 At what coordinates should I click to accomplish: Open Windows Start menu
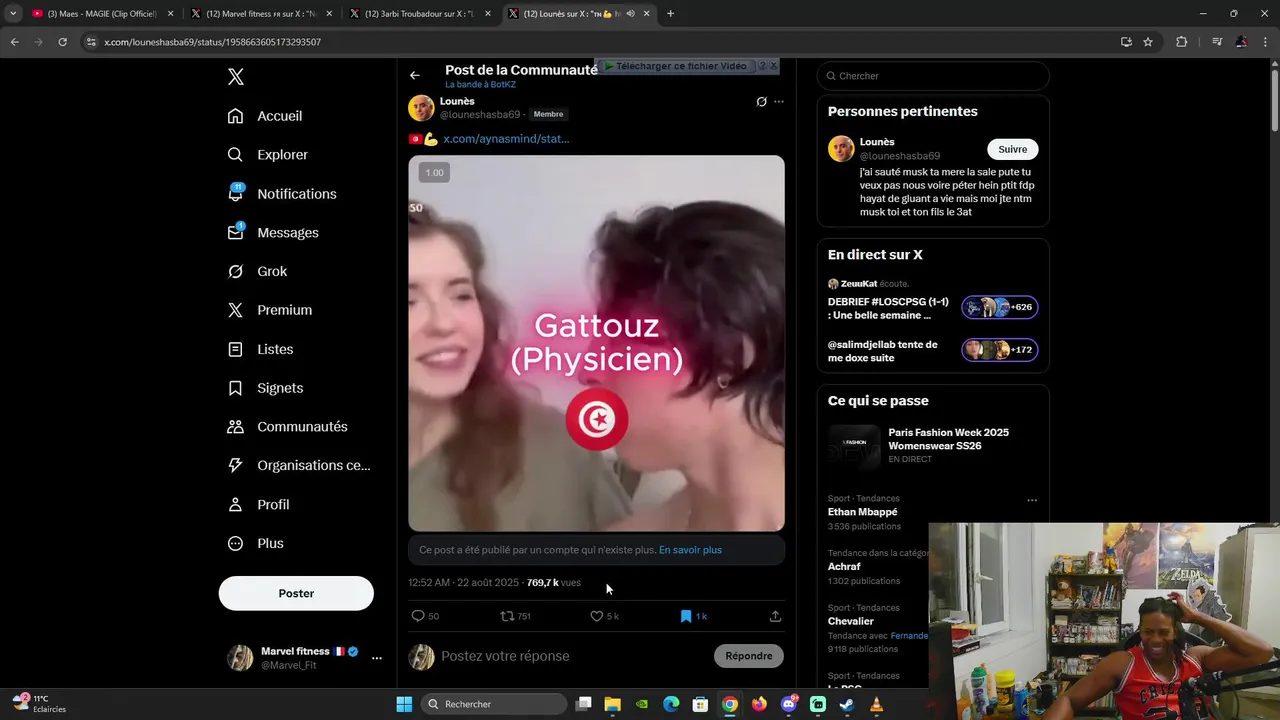tap(404, 704)
